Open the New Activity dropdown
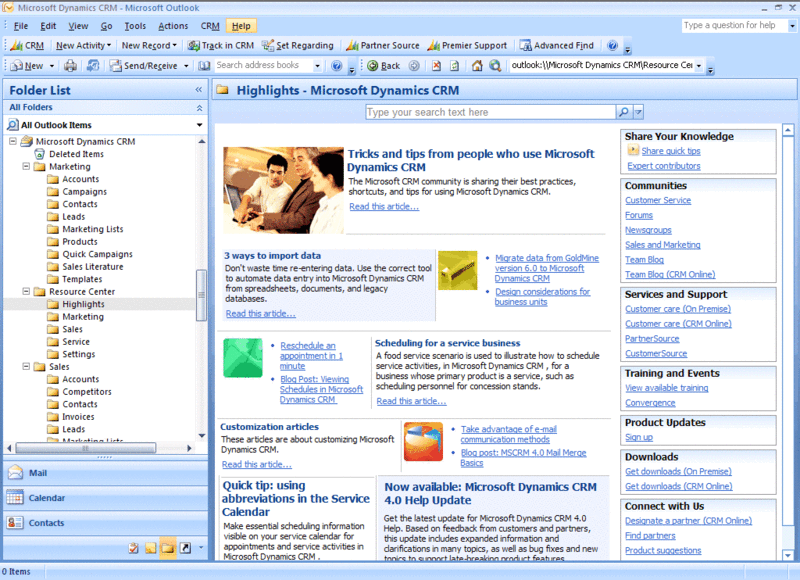 (83, 45)
